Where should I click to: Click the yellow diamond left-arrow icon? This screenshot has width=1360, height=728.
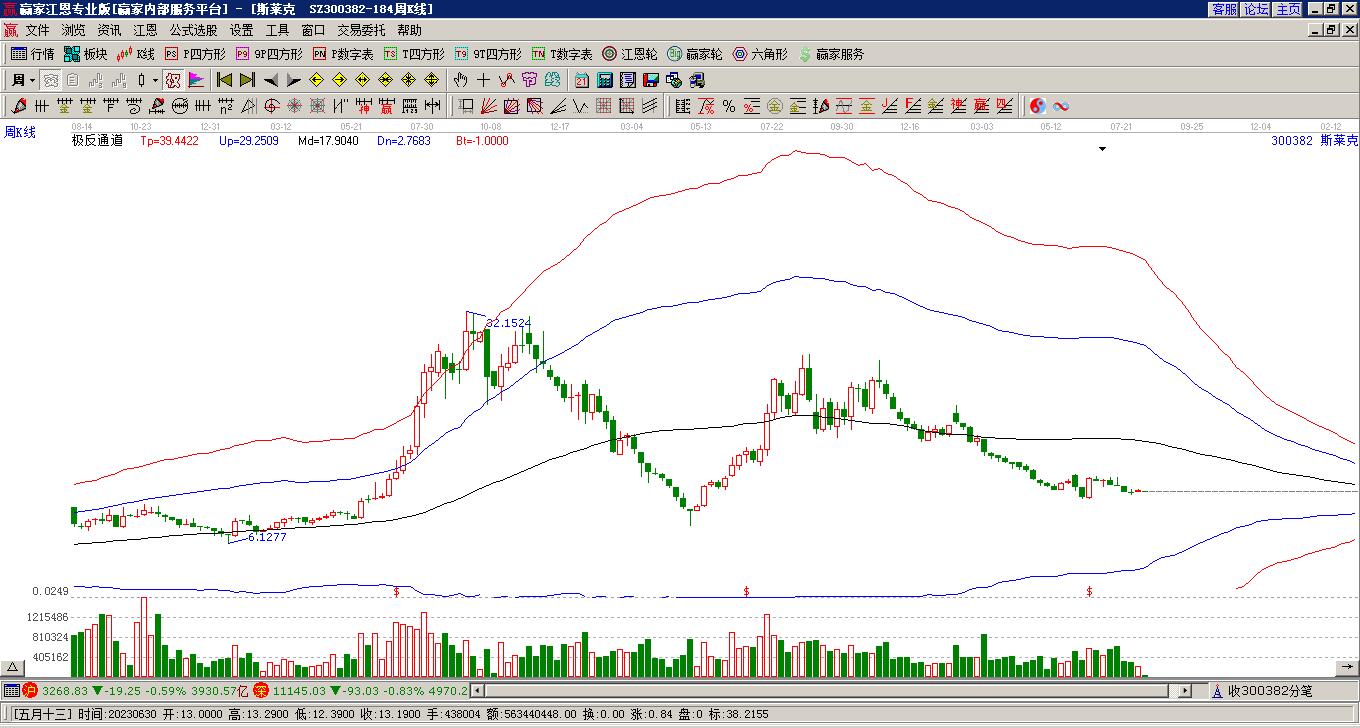317,80
